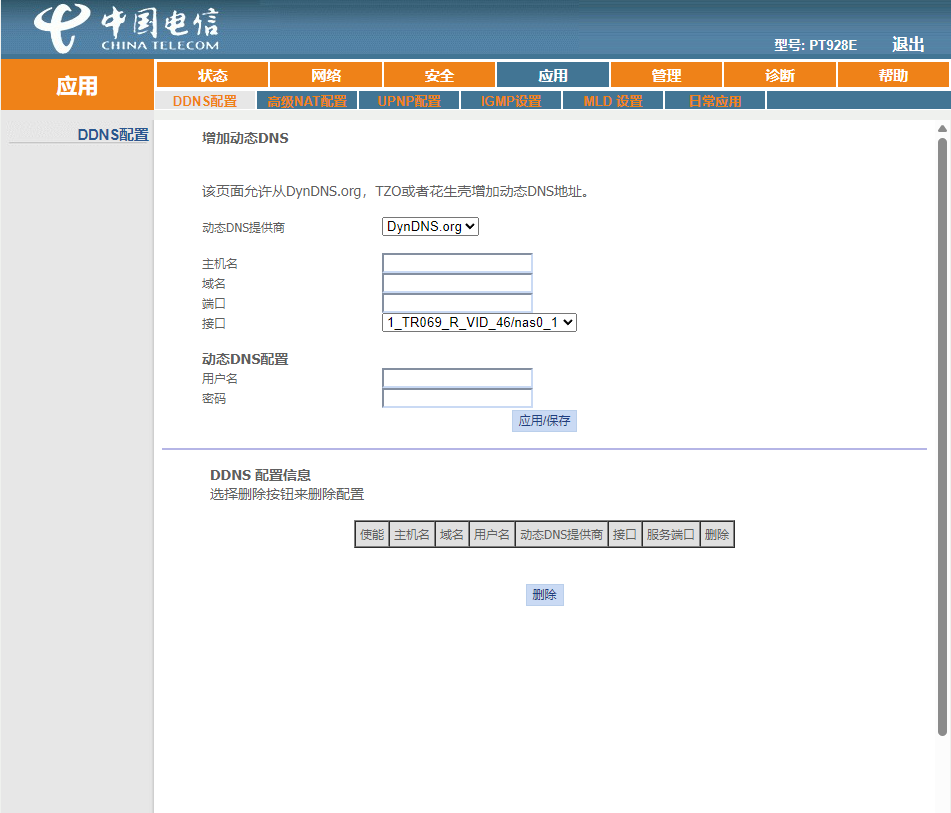Click the 帮助 tab

click(893, 74)
